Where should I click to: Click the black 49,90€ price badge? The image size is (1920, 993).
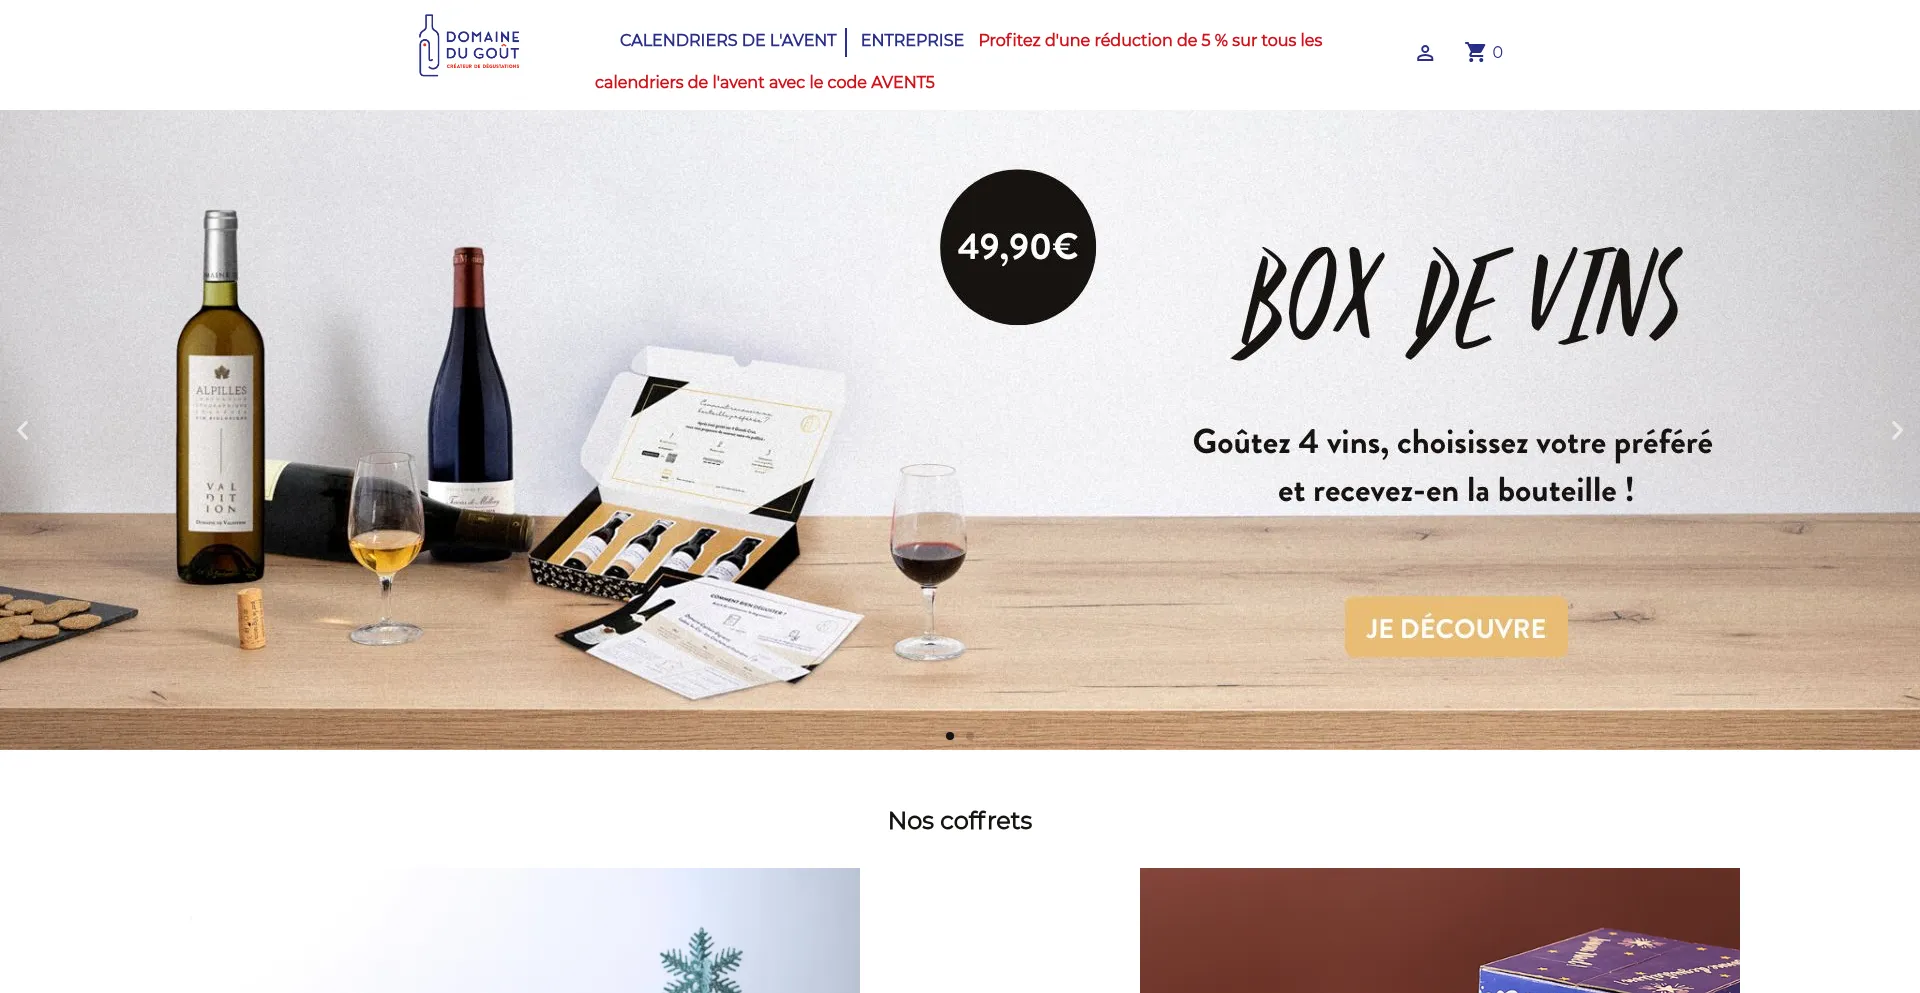[x=1018, y=247]
